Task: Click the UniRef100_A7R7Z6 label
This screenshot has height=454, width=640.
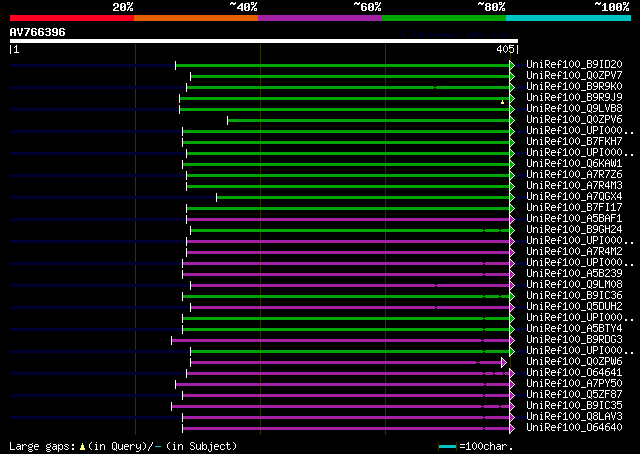Action: point(574,175)
